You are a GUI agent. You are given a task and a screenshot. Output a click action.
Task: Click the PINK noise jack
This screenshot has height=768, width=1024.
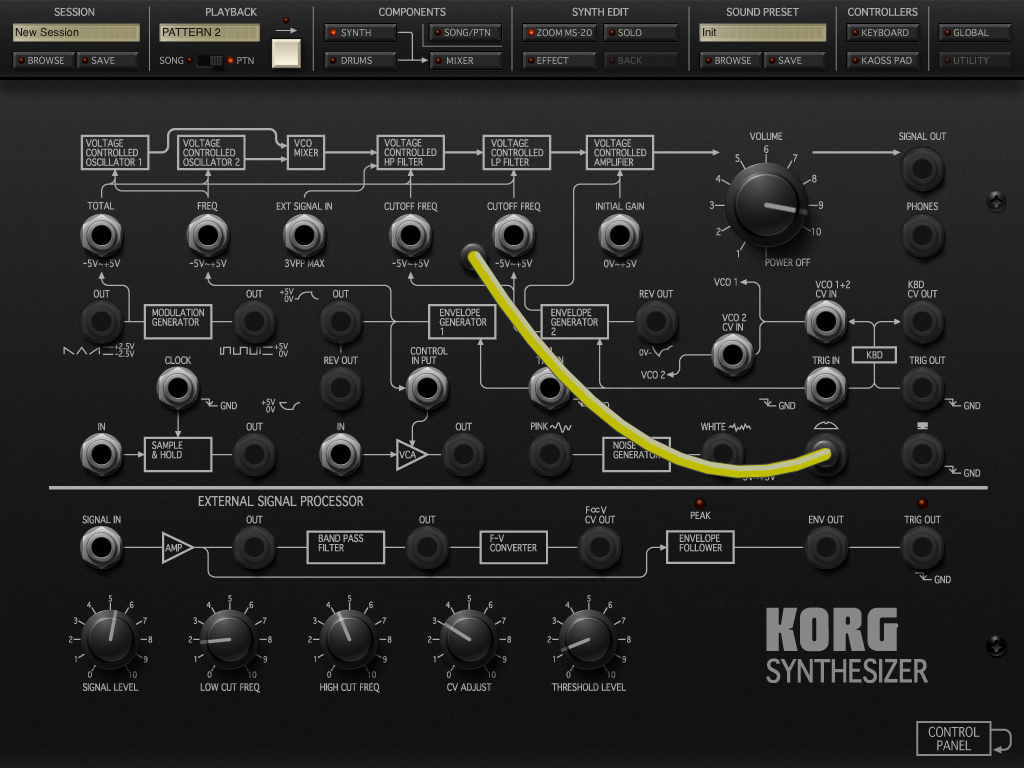pyautogui.click(x=550, y=455)
